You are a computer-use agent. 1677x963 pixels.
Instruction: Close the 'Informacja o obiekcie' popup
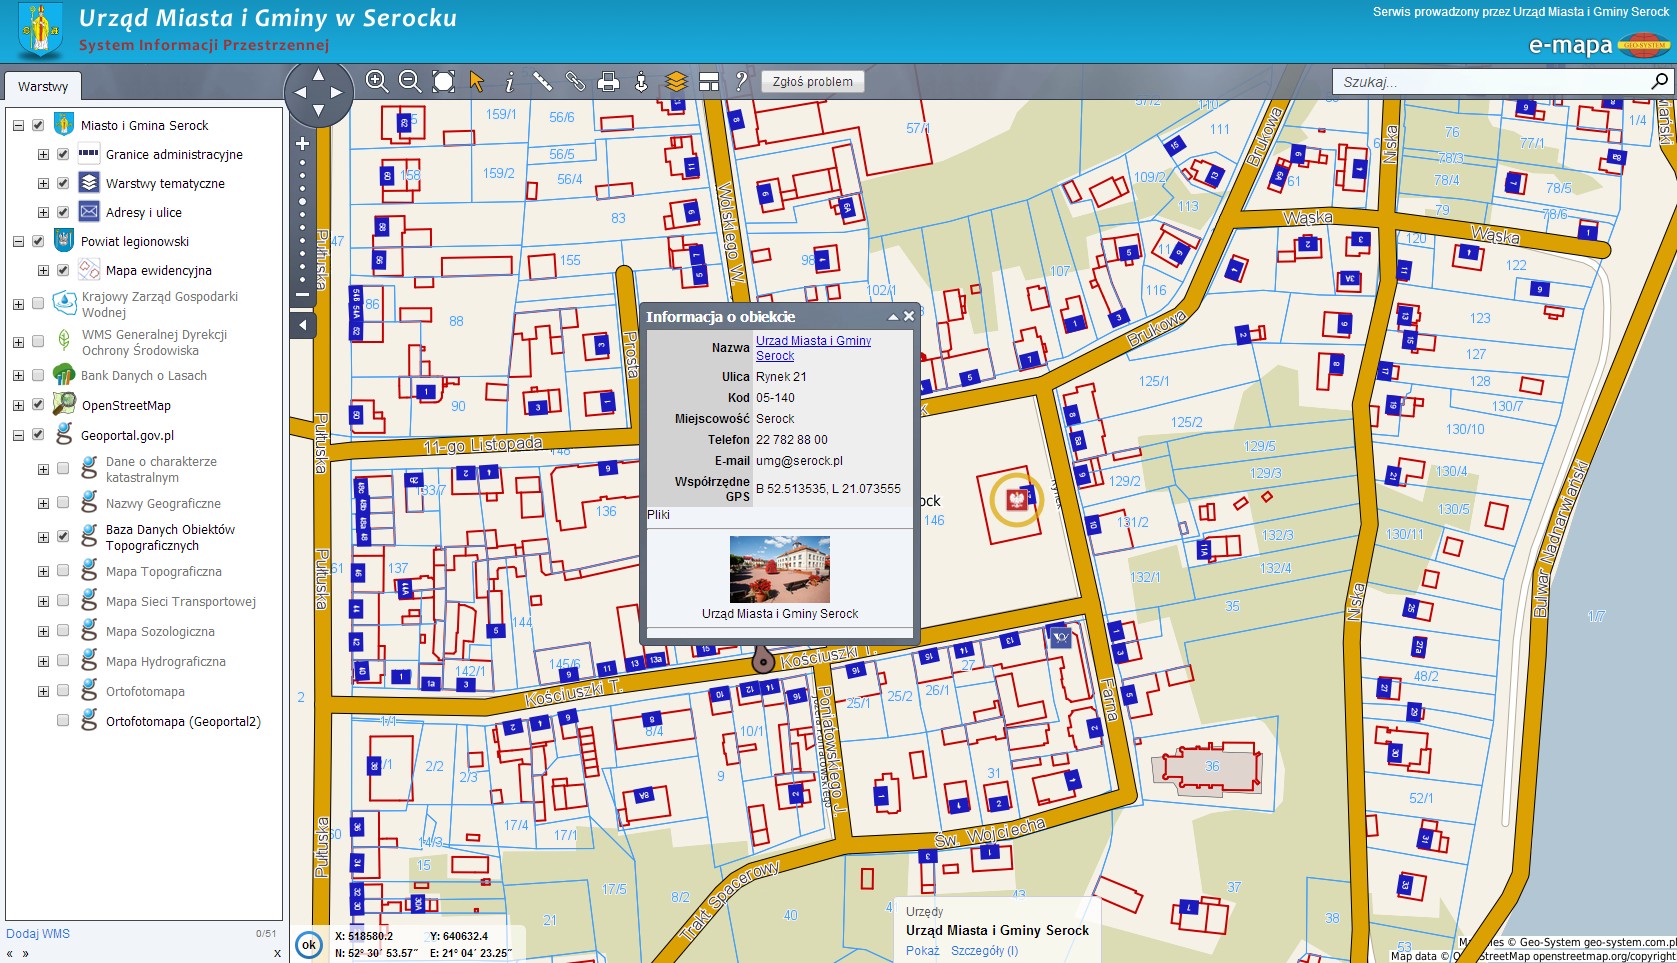(909, 316)
